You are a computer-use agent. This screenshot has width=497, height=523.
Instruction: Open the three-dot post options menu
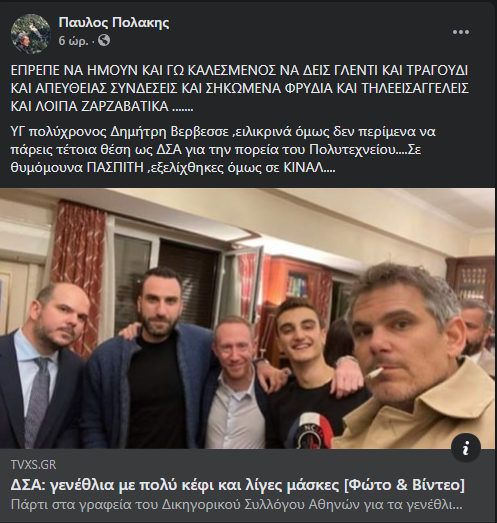(x=461, y=32)
